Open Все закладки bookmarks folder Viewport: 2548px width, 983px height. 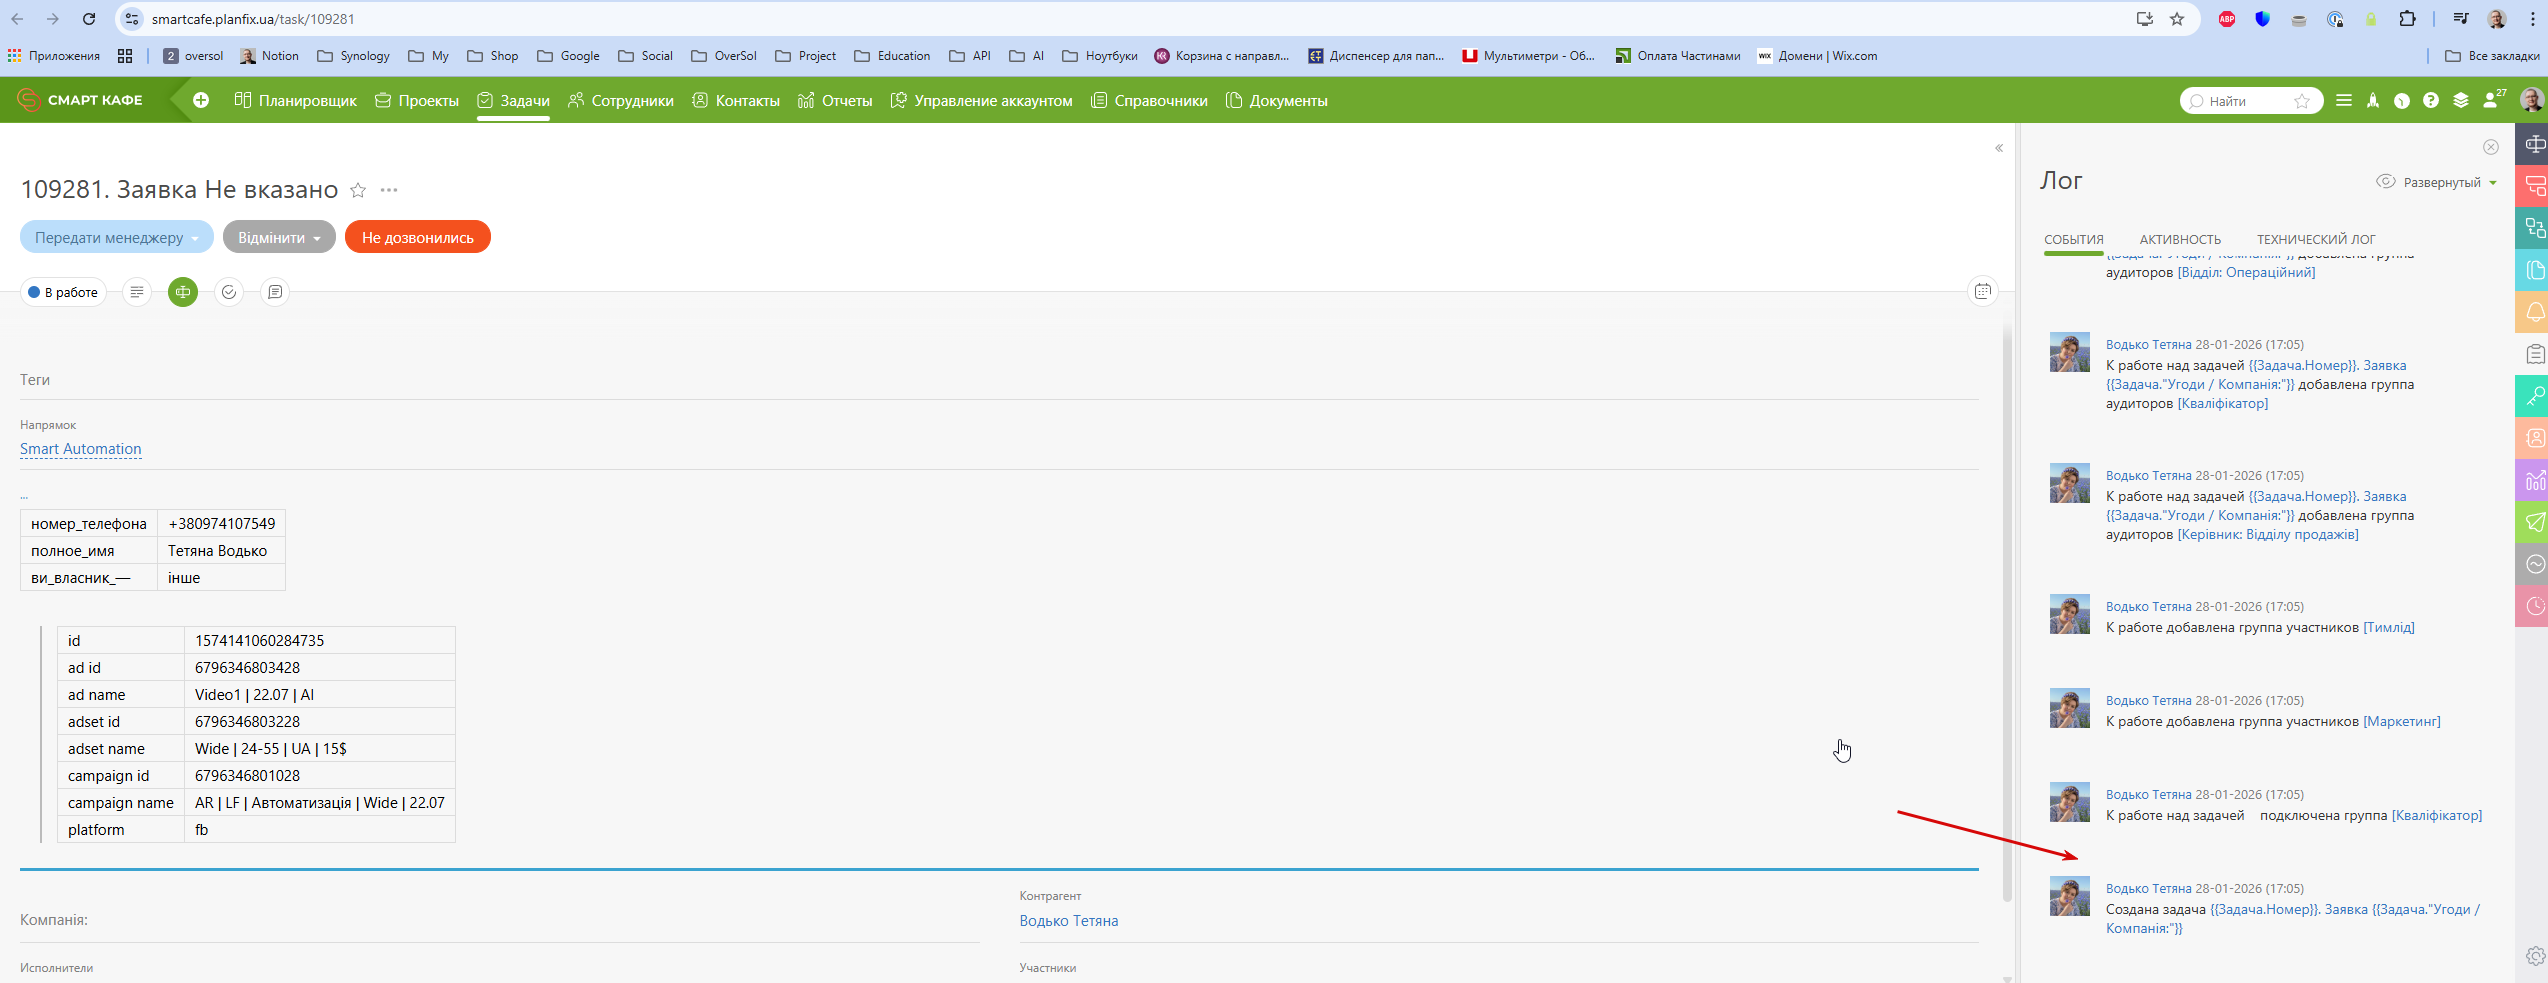[x=2492, y=56]
